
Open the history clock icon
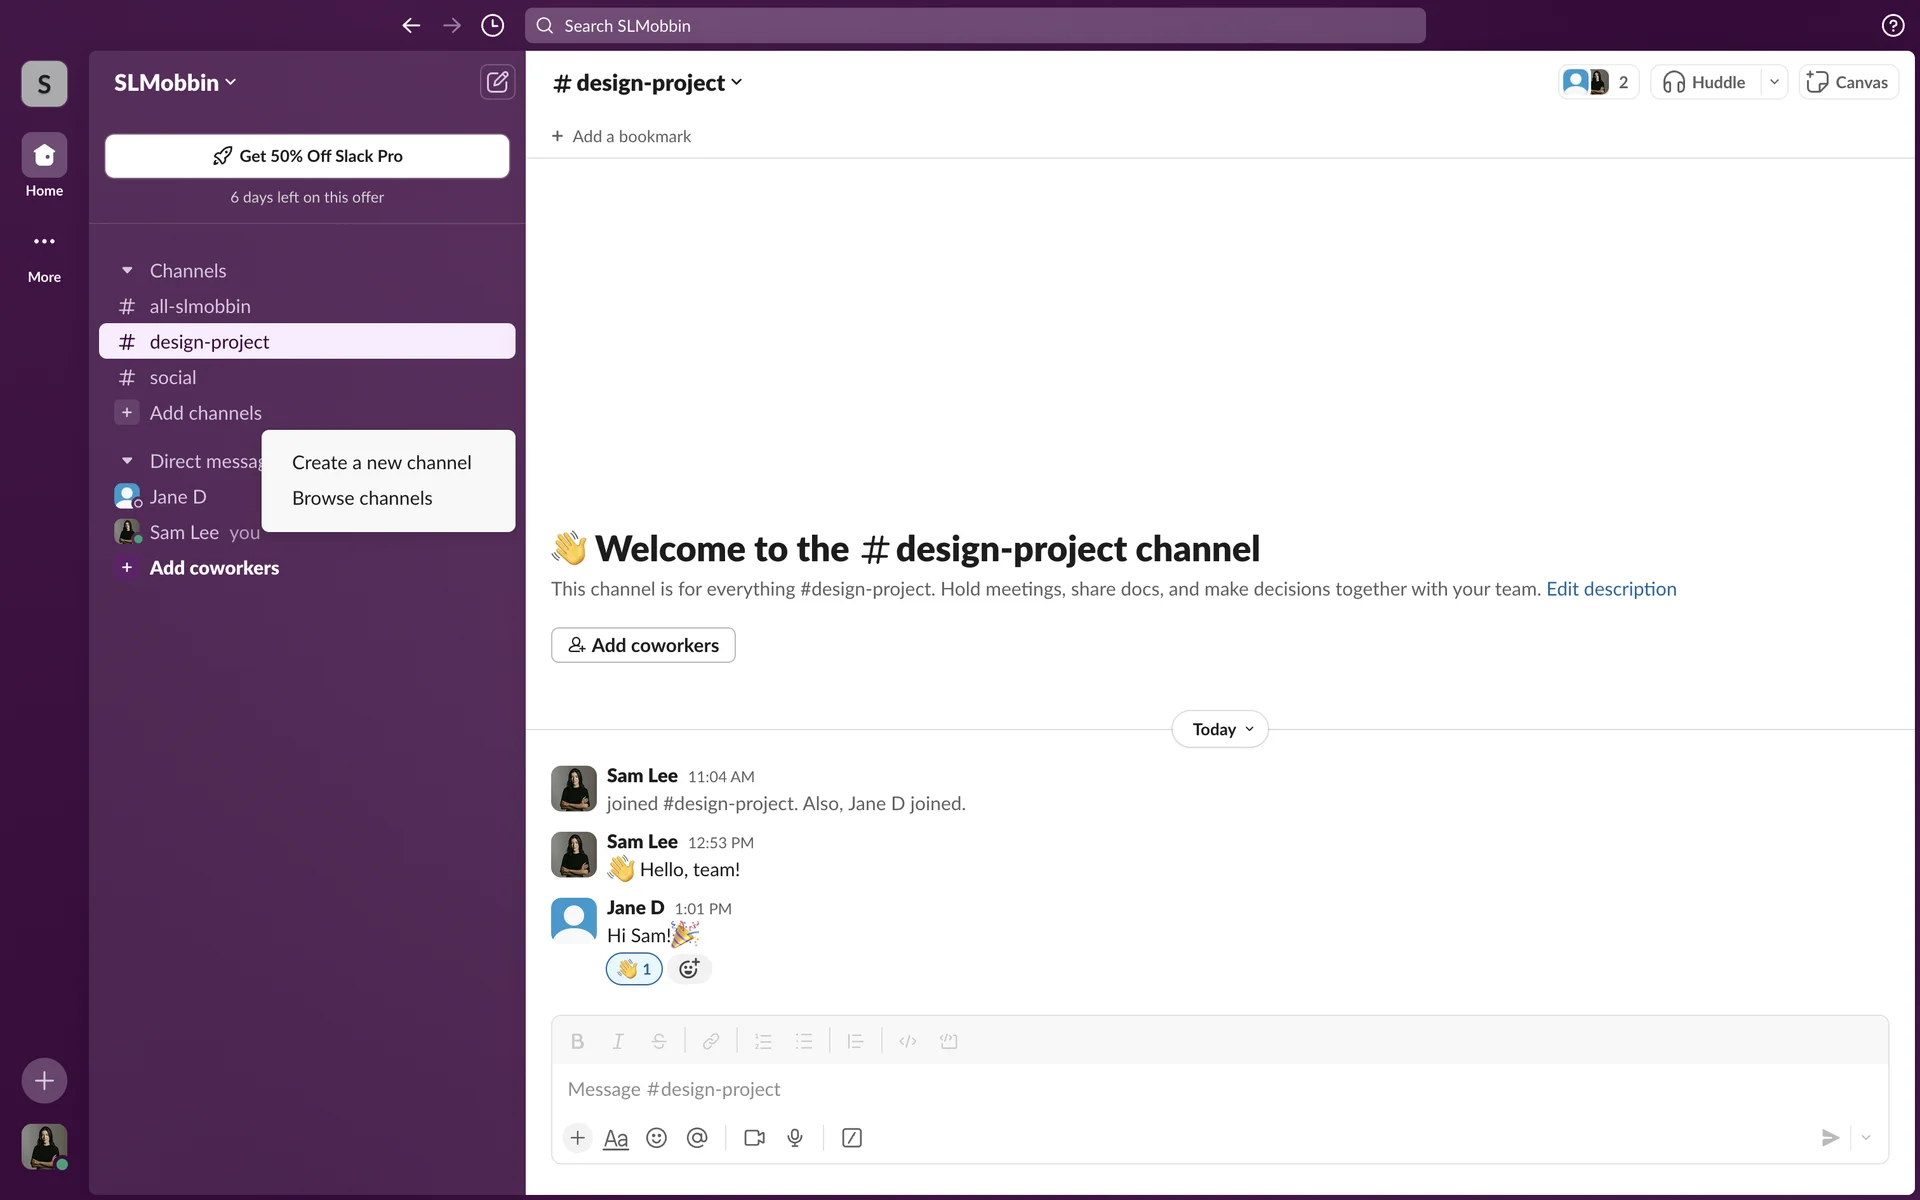pos(492,26)
